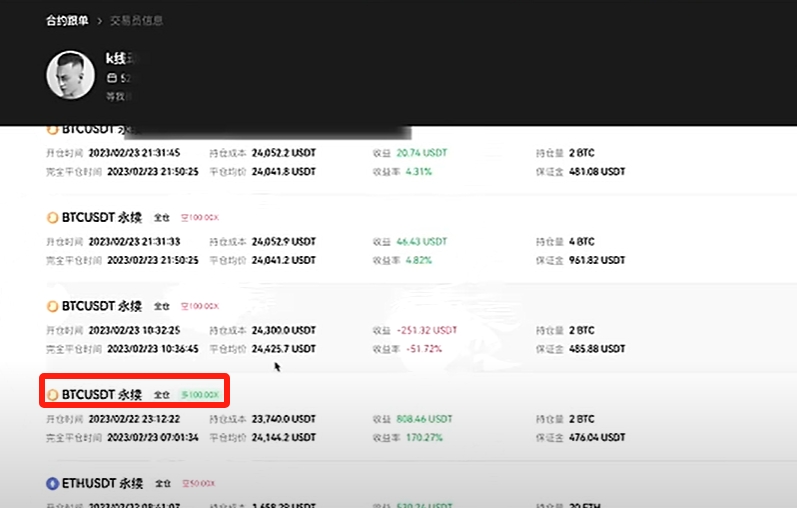This screenshot has height=508, width=797.
Task: Click close time 2023/02/23 10:36:45
Action: pyautogui.click(x=152, y=349)
